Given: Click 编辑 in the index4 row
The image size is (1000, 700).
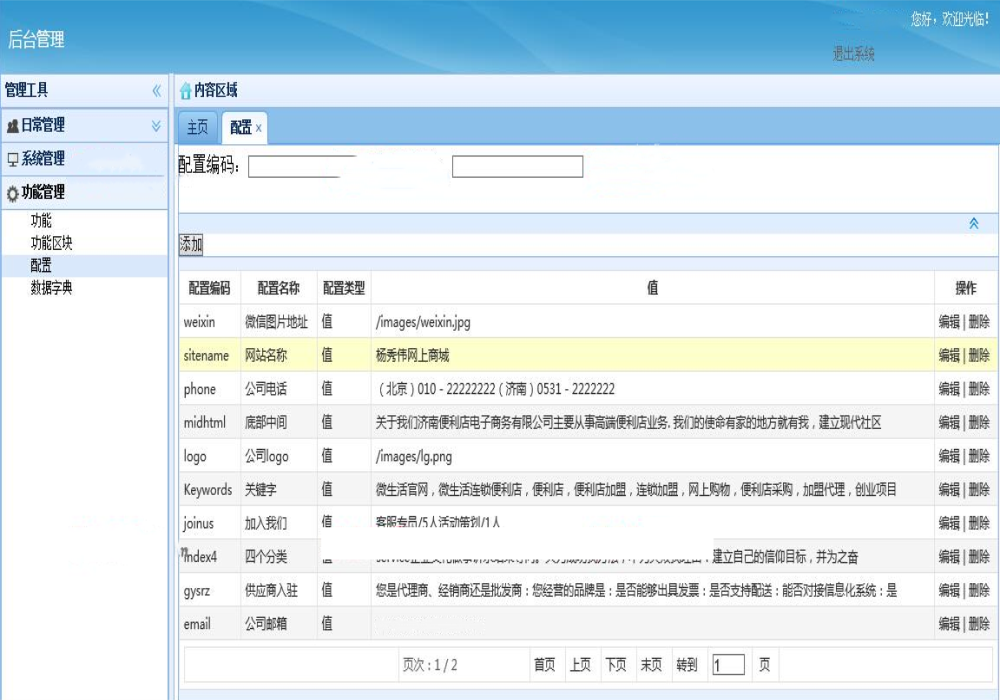Looking at the screenshot, I should (x=949, y=557).
